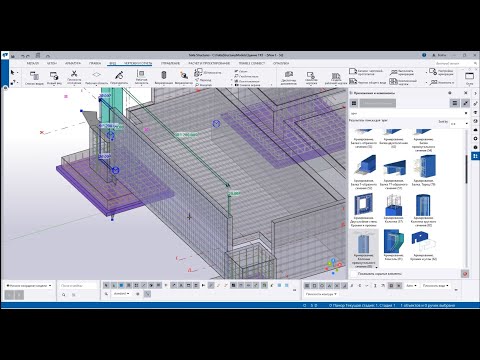Open the Плоскость вида dropdown

point(435,286)
